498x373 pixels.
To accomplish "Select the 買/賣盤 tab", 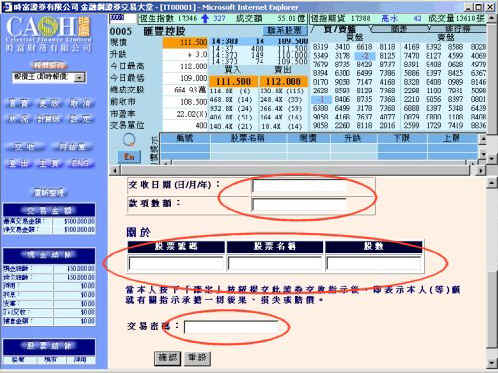I will pyautogui.click(x=340, y=29).
